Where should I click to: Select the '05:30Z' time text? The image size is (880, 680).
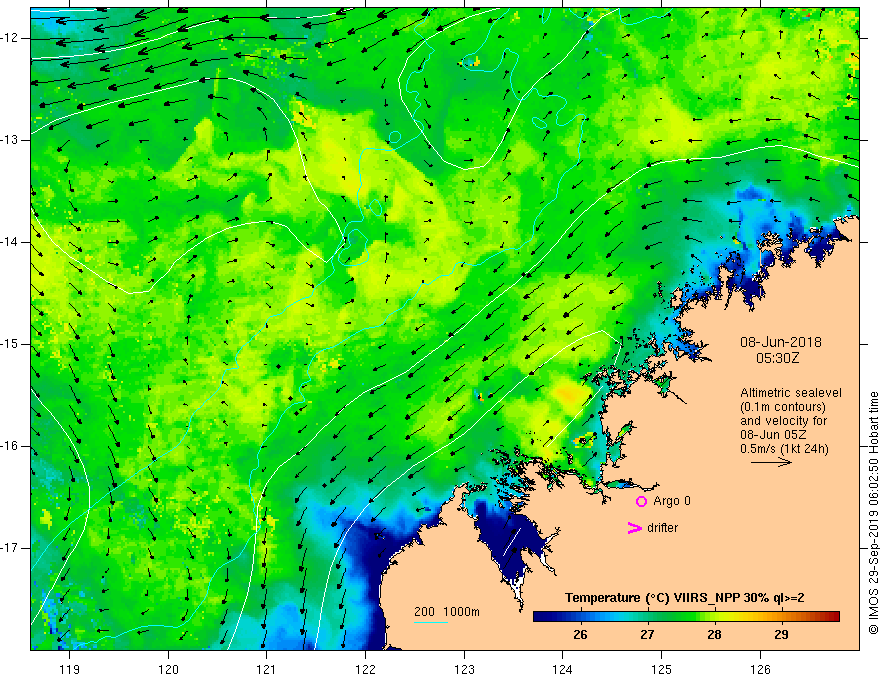(x=777, y=358)
